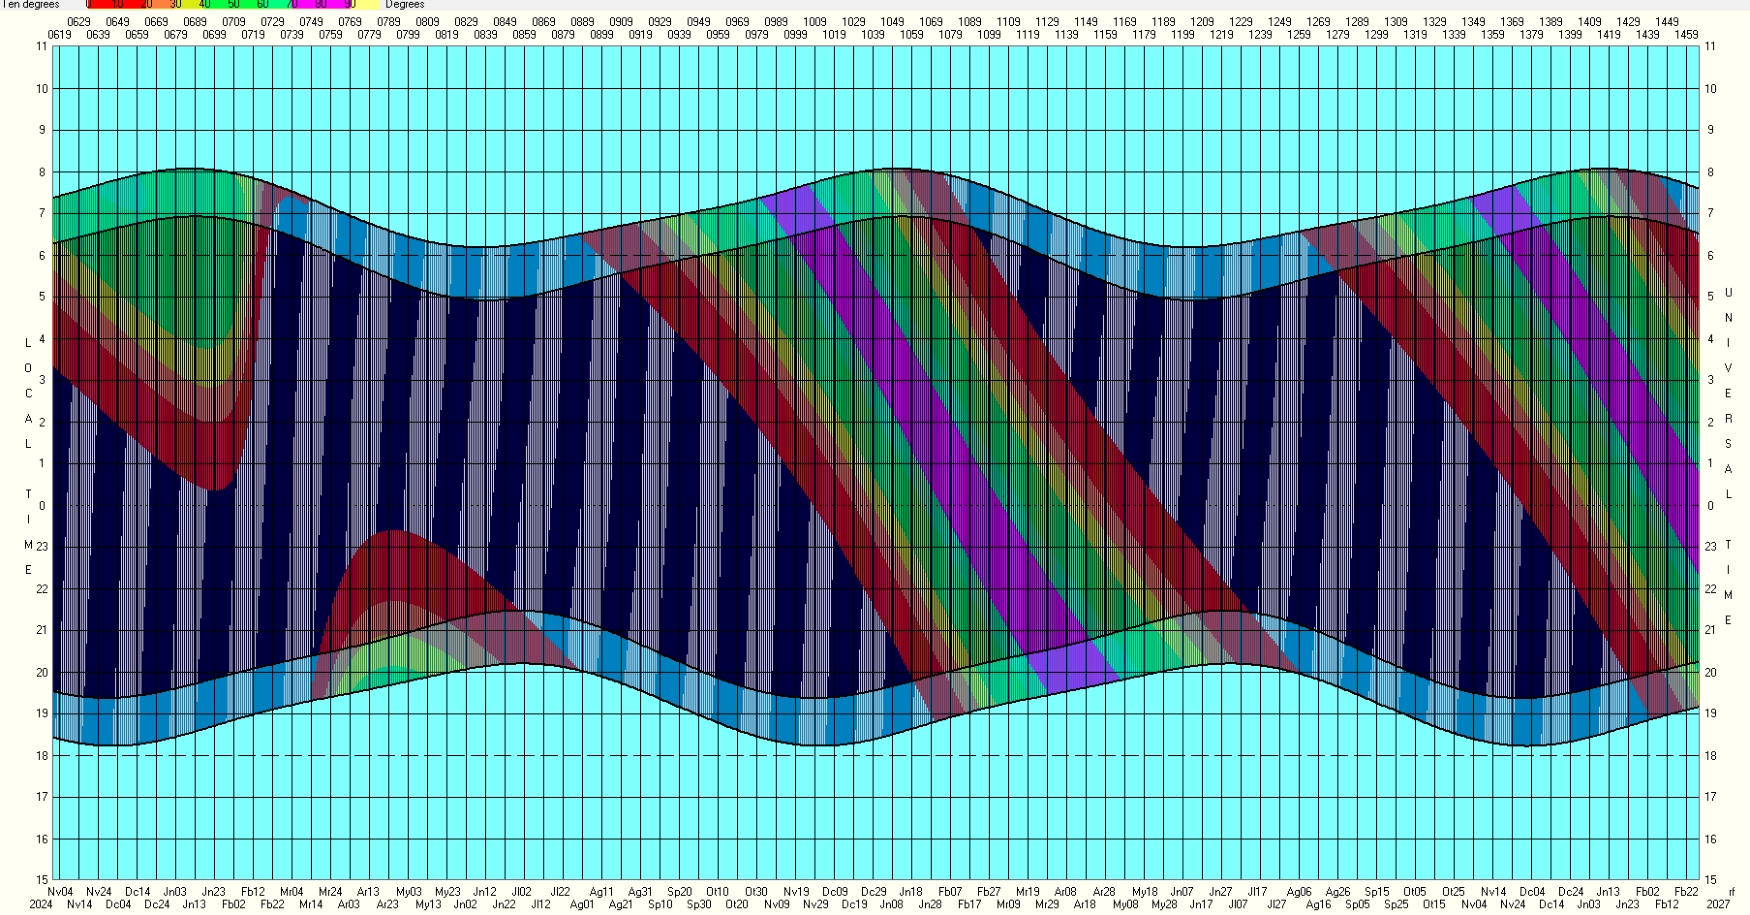
Task: Click the 18 hour label on the universal time axis
Action: (1710, 756)
